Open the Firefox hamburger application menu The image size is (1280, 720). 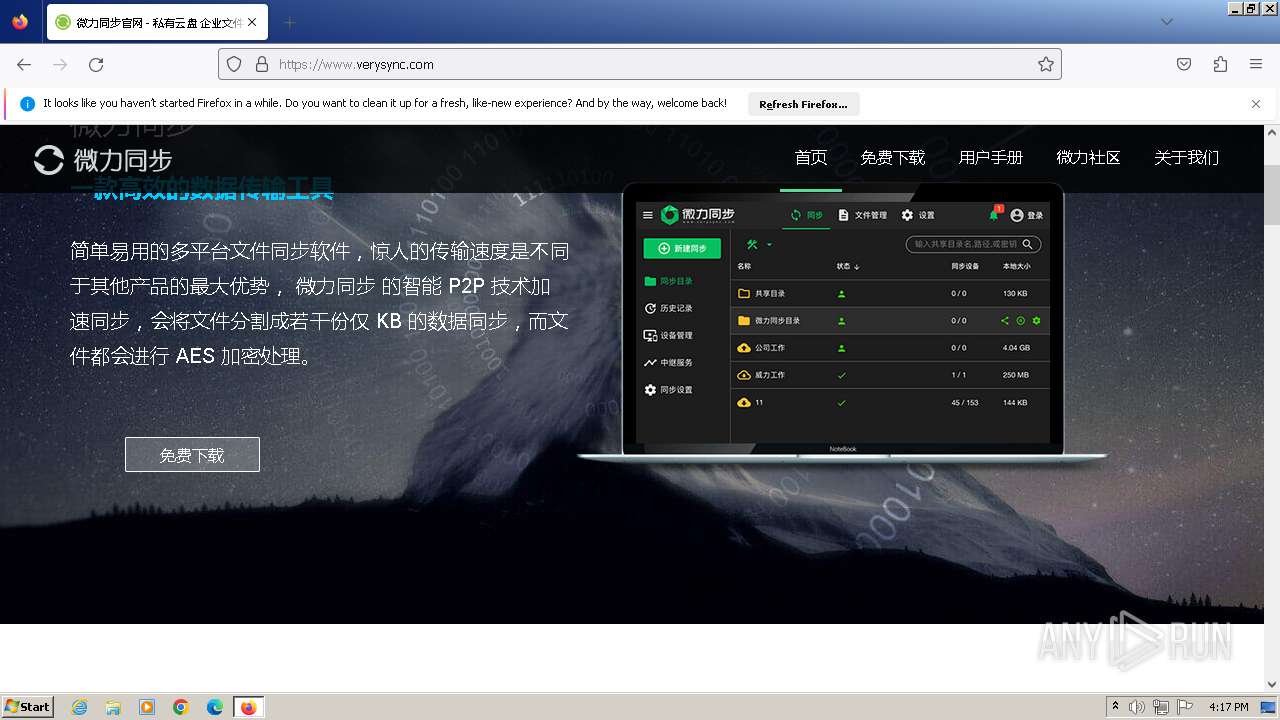pyautogui.click(x=1256, y=64)
